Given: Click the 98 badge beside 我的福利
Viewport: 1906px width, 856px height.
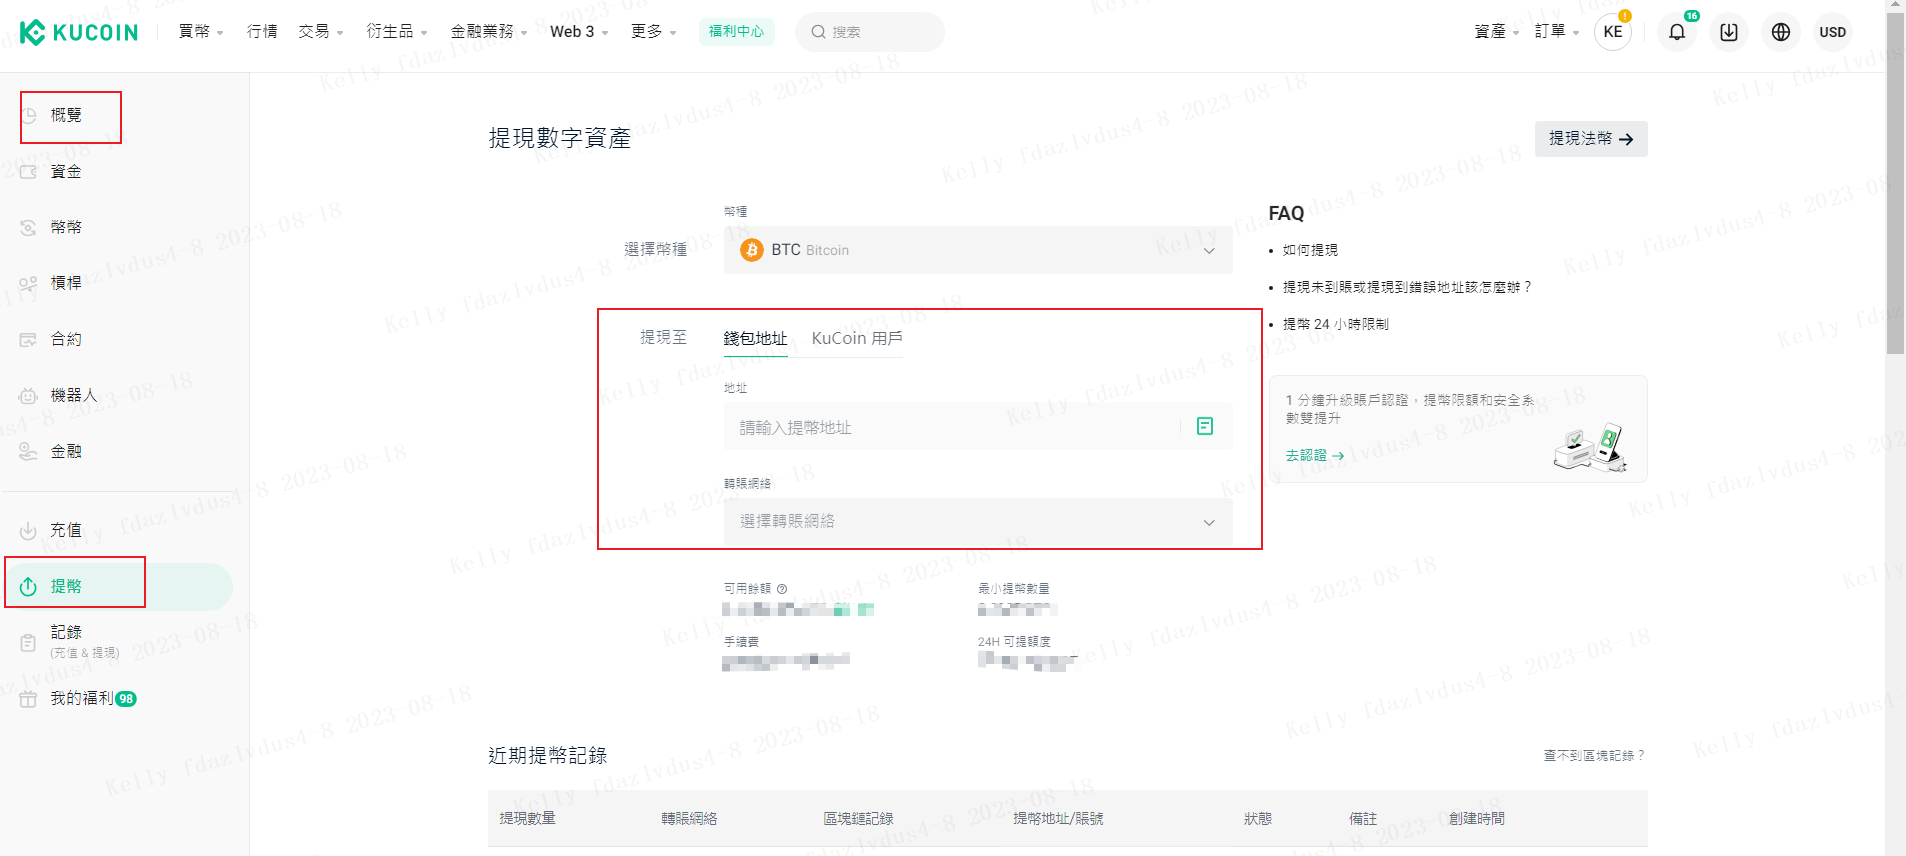Looking at the screenshot, I should coord(126,699).
